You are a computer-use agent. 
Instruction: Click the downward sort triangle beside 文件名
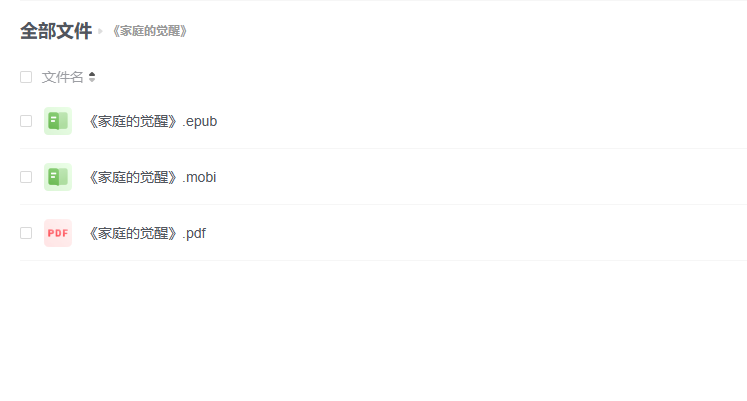(x=92, y=80)
